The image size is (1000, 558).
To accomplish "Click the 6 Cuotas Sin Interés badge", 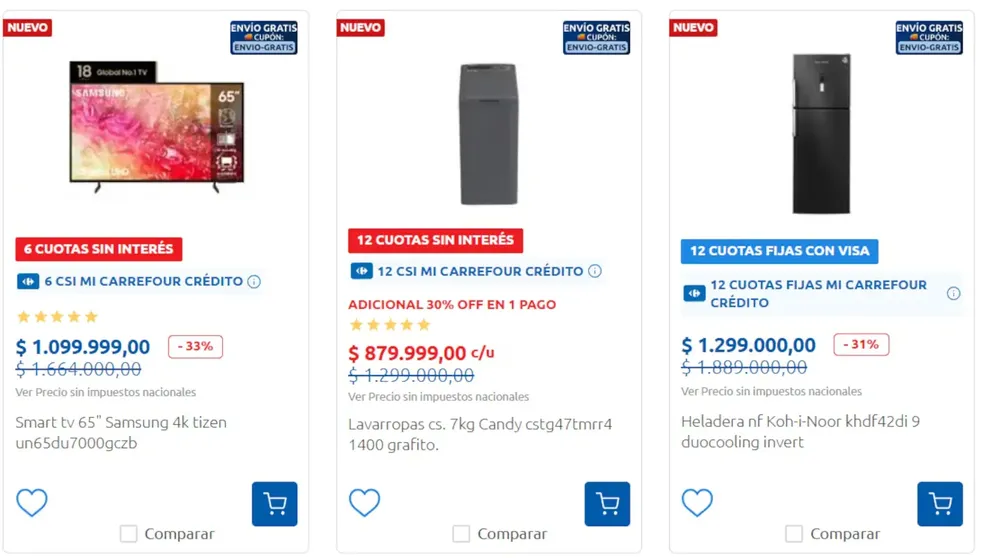I will tap(99, 249).
